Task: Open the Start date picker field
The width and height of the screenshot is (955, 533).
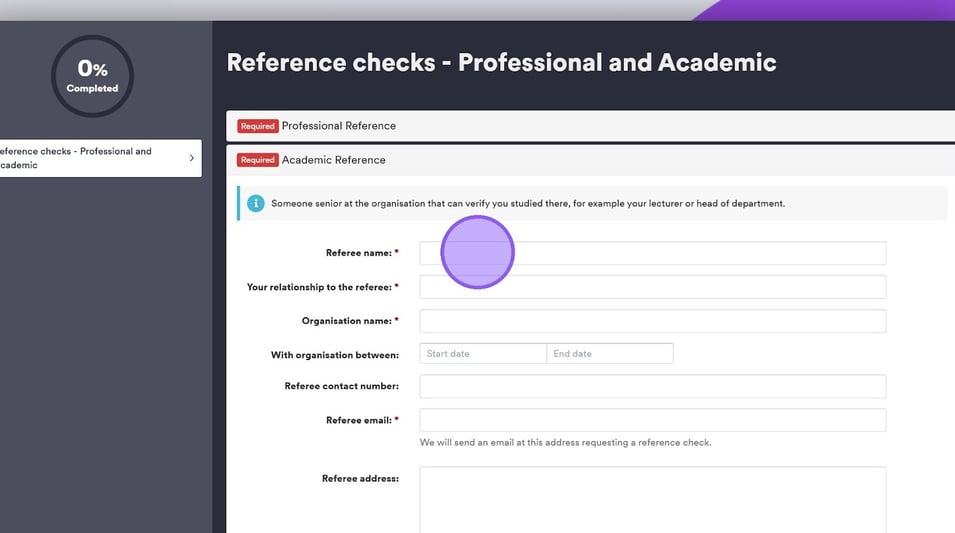Action: [x=483, y=354]
